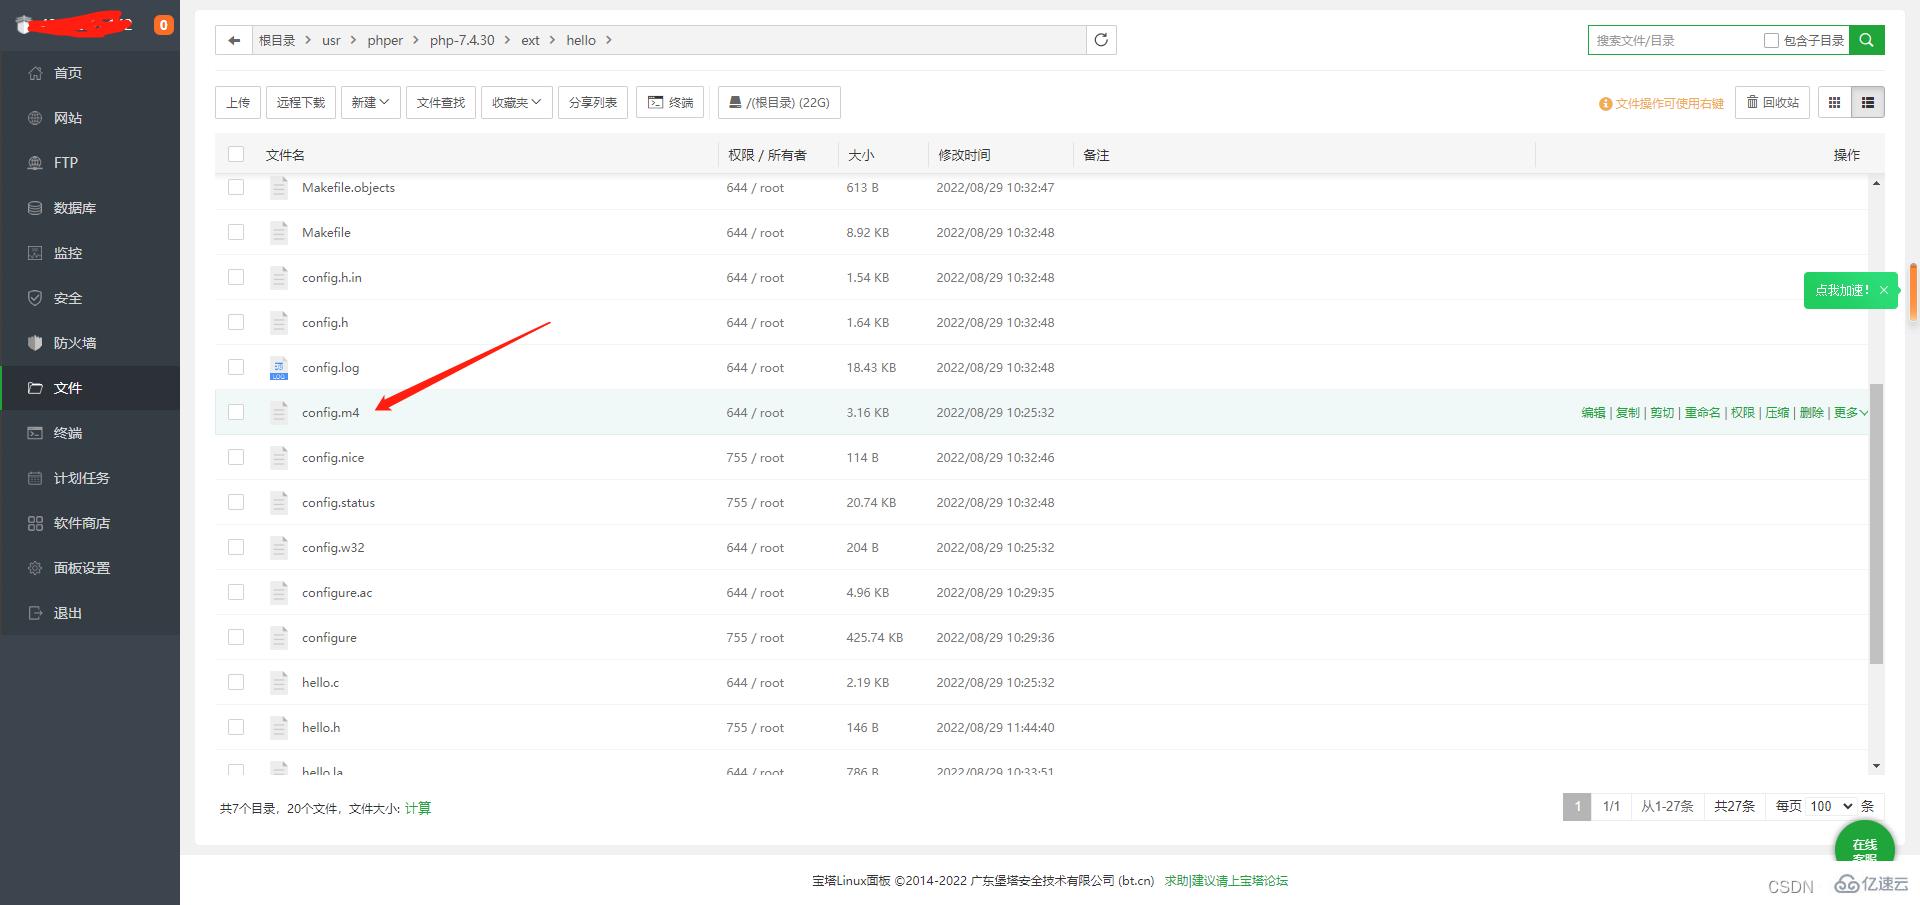
Task: Click the Makefile file icon
Action: pos(279,233)
